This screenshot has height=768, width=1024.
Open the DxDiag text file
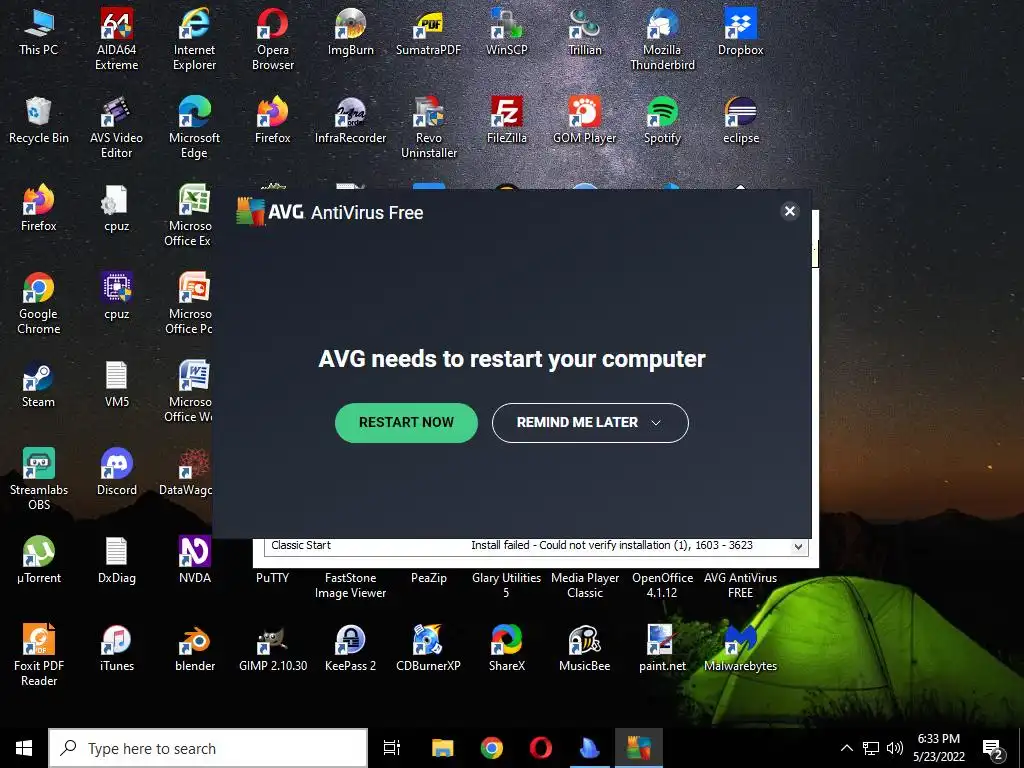(116, 560)
